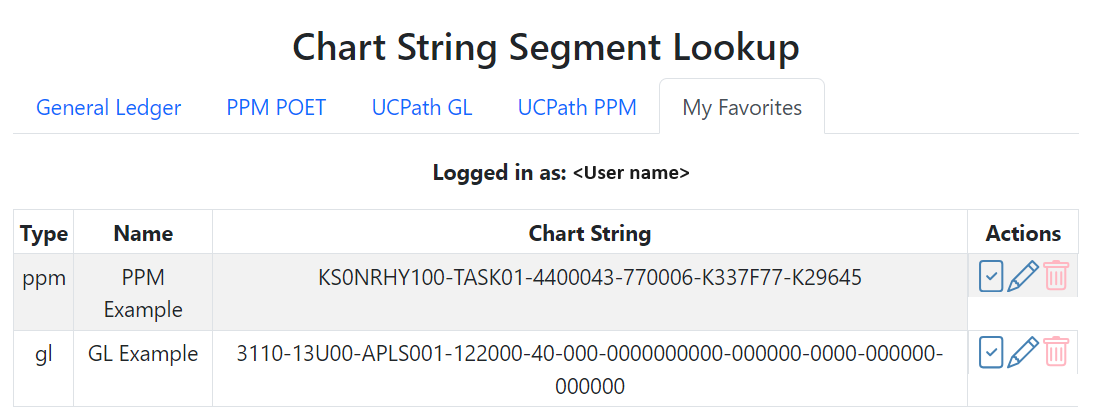The image size is (1093, 412).
Task: Switch to the UCPath PPM tab
Action: click(x=577, y=107)
